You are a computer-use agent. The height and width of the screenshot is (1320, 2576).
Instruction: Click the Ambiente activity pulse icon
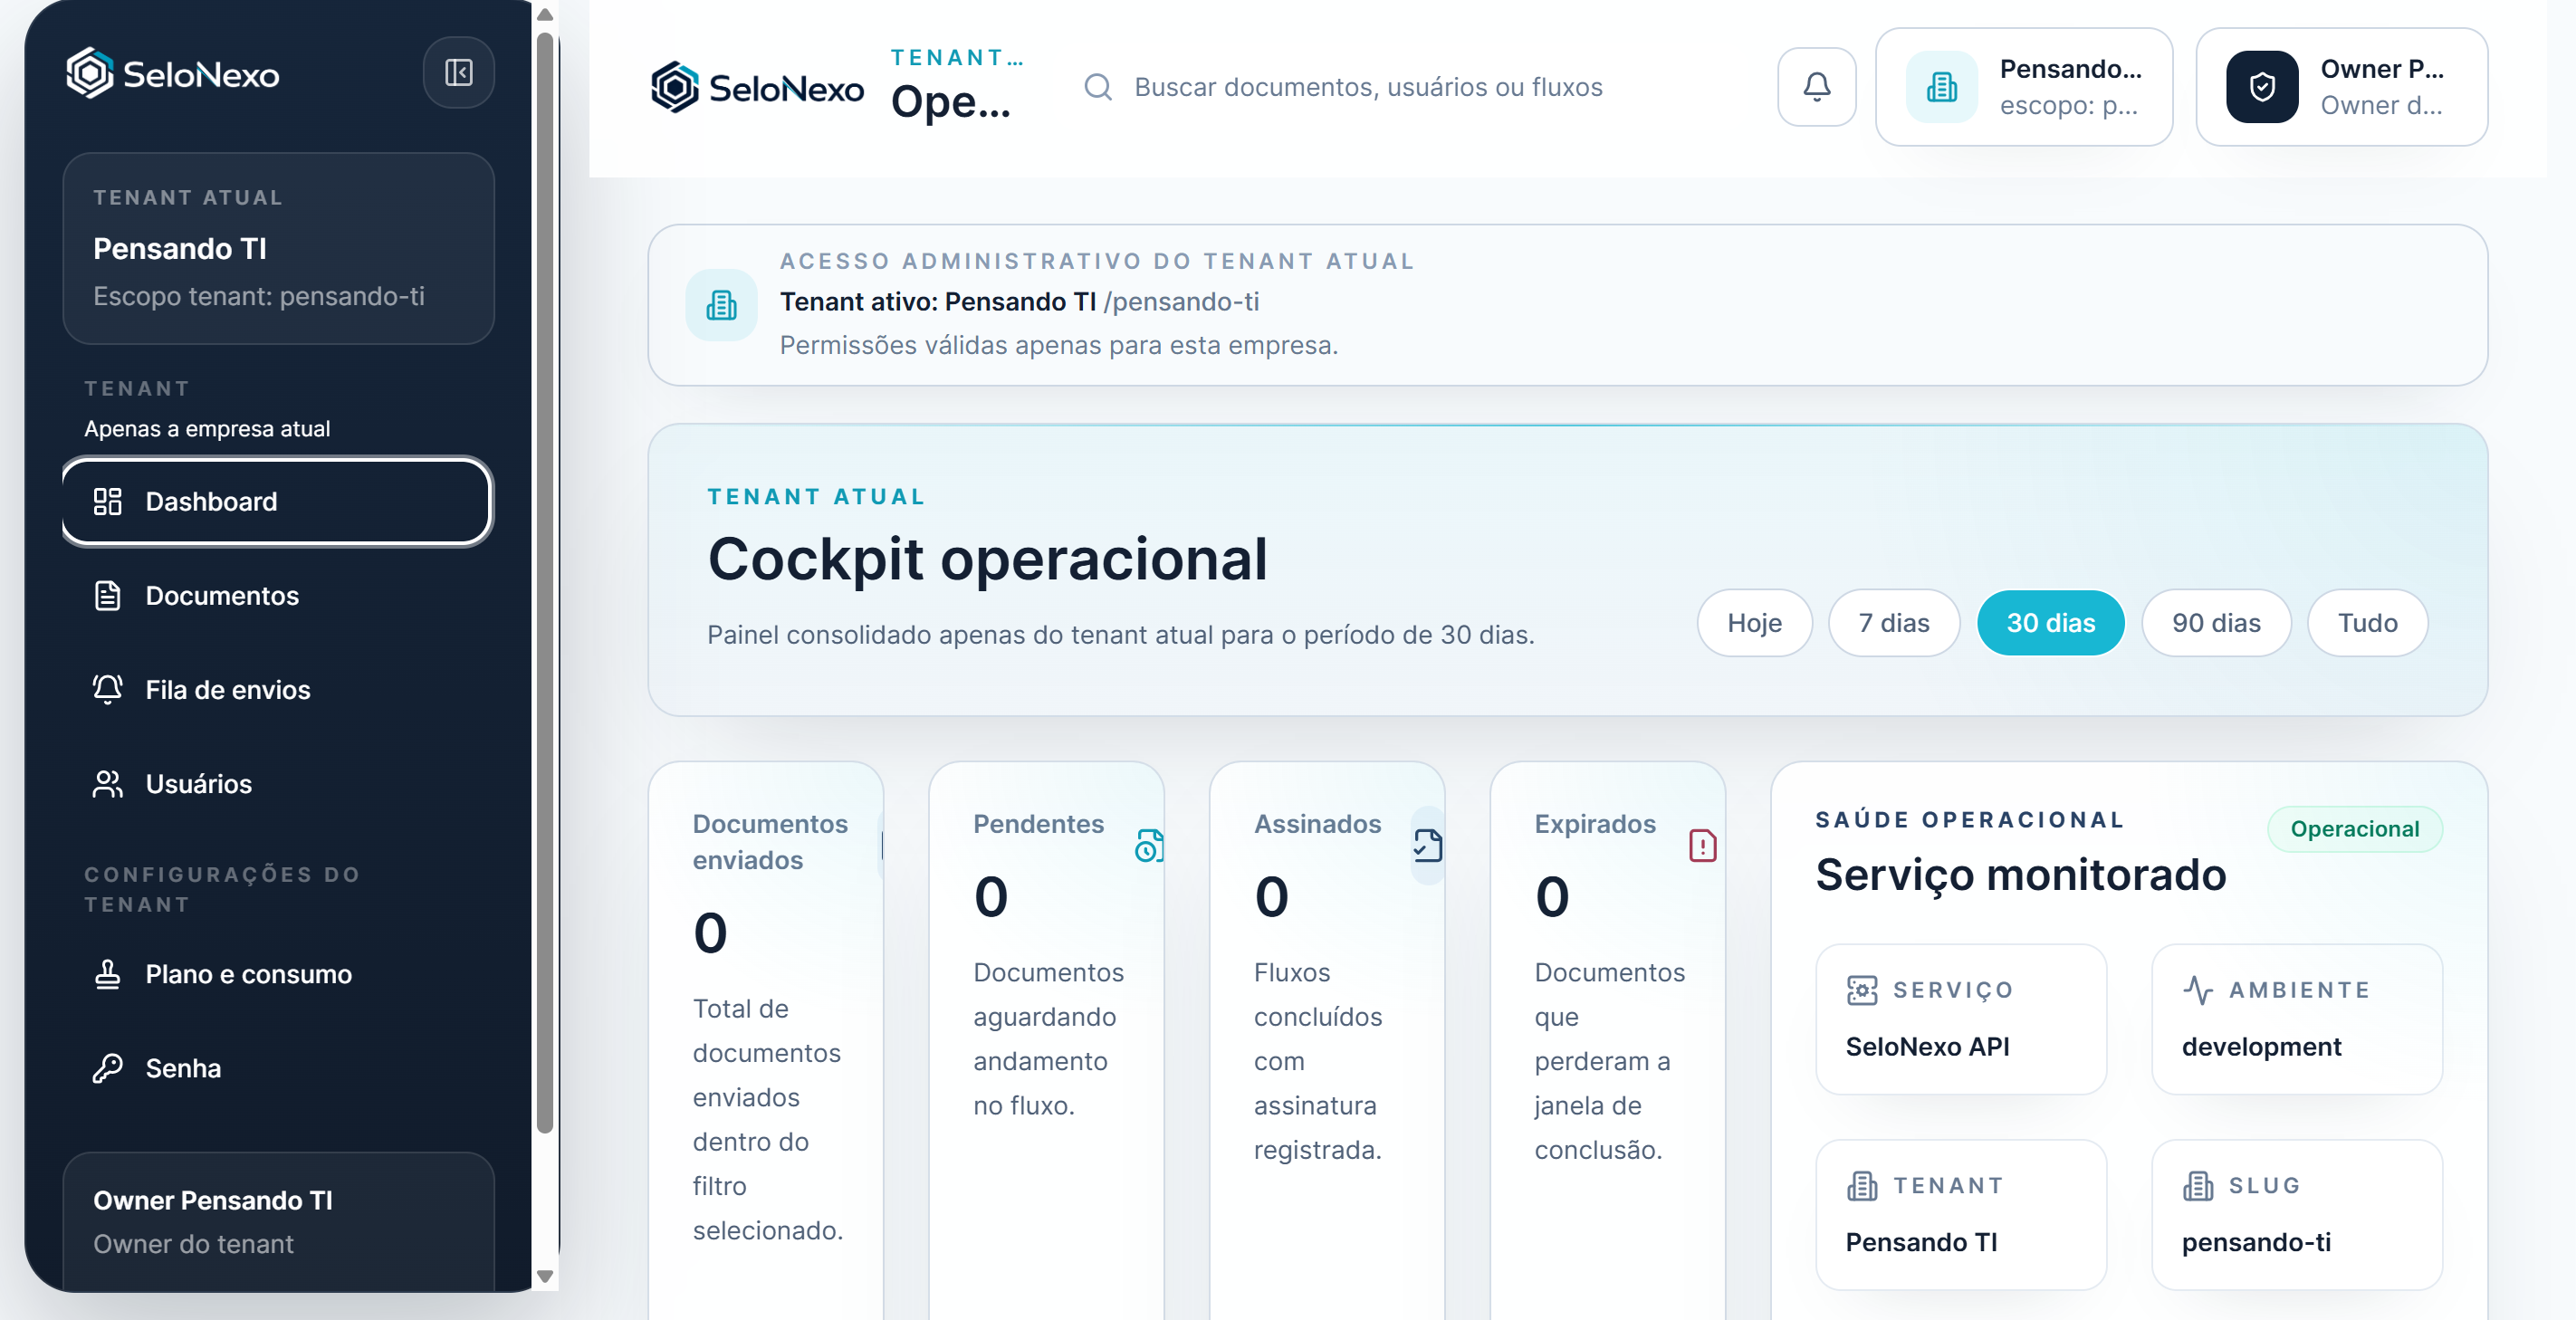pyautogui.click(x=2197, y=990)
